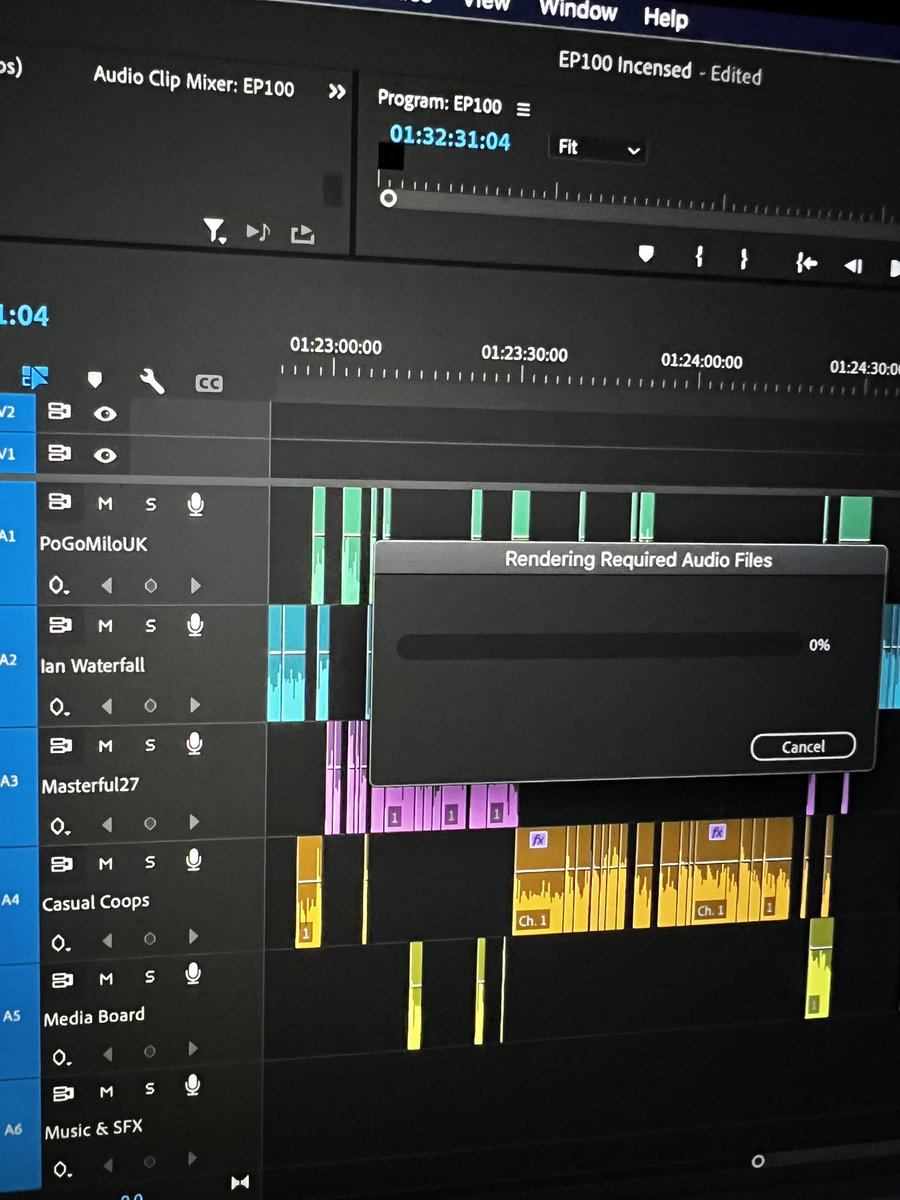Toggle sync lock on track V1

pos(59,453)
